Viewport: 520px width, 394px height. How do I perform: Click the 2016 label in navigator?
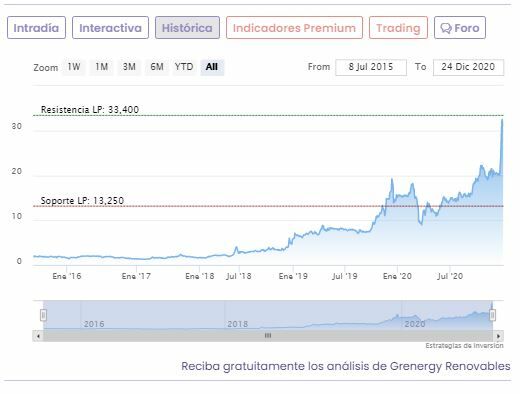pos(94,324)
